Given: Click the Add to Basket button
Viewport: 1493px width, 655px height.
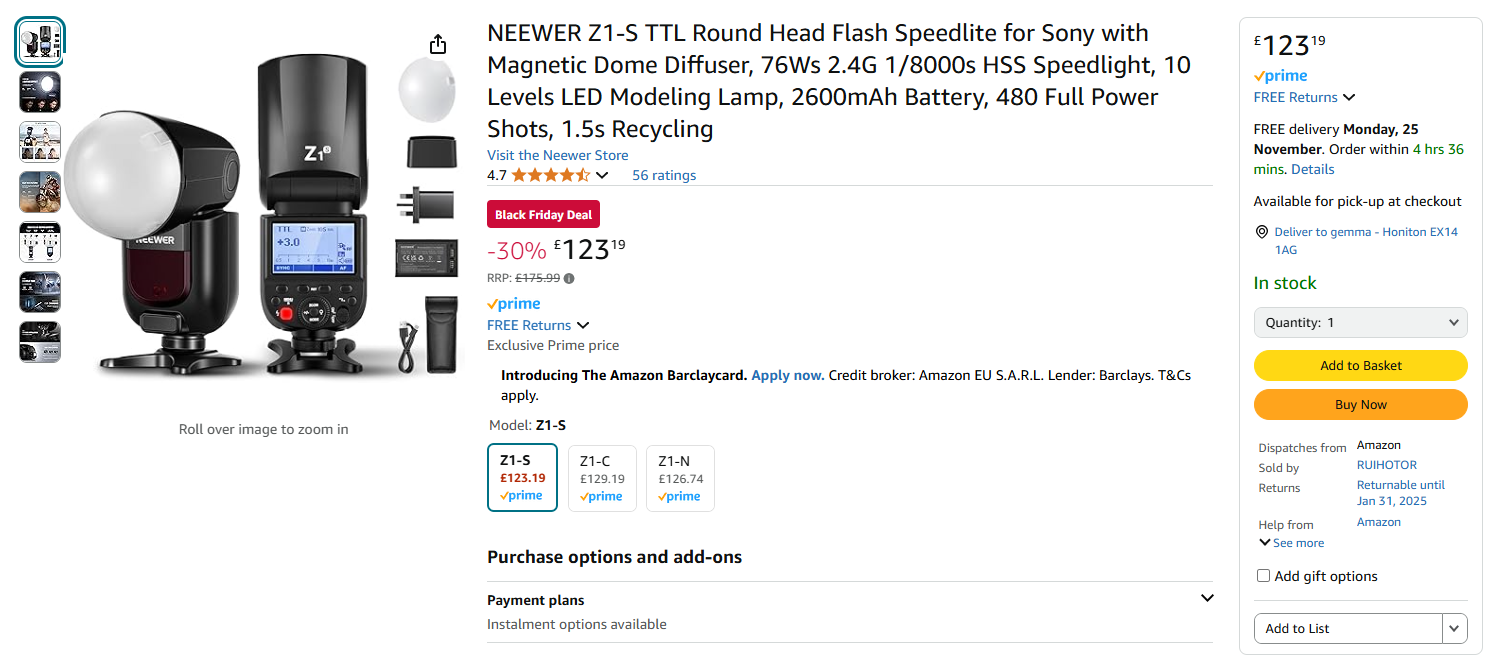Looking at the screenshot, I should [x=1360, y=365].
